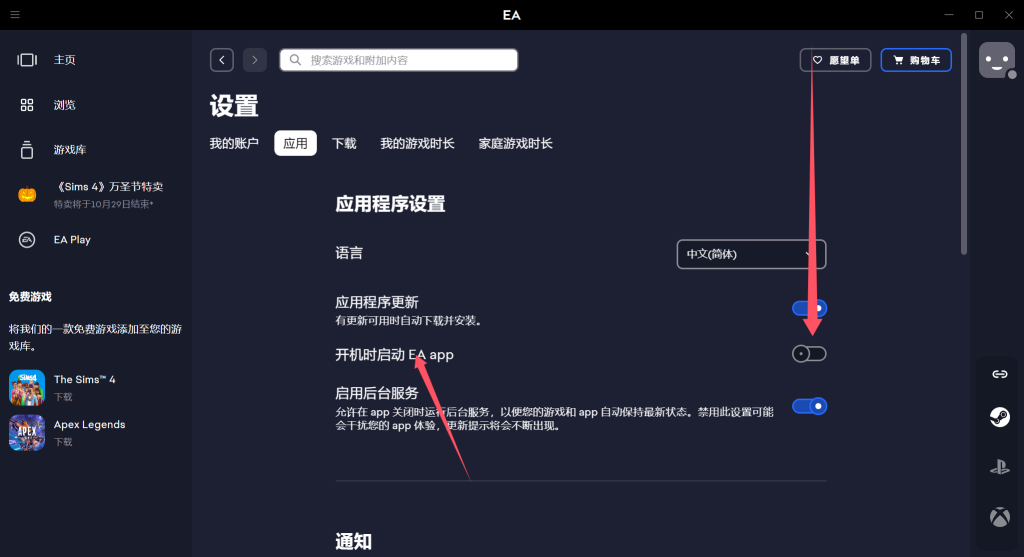Maximize the EA window
The image size is (1024, 557).
click(x=979, y=14)
